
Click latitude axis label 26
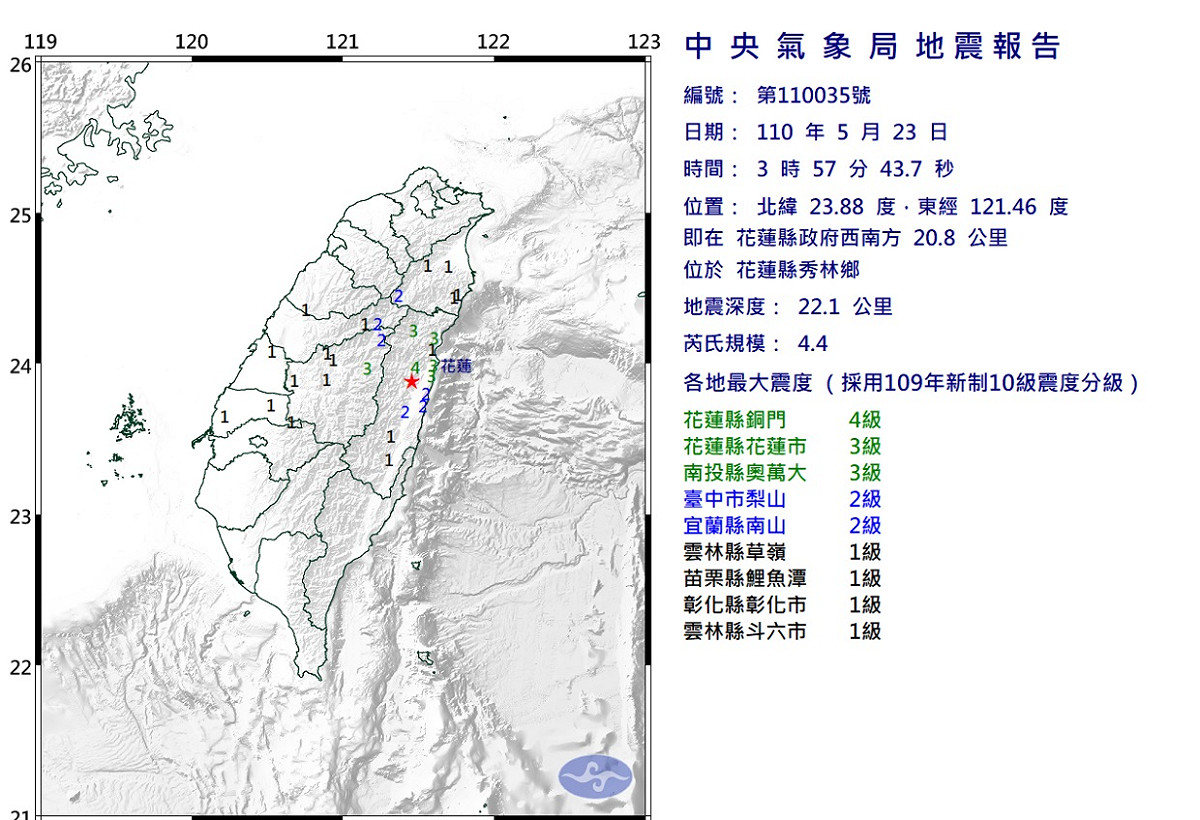(19, 65)
